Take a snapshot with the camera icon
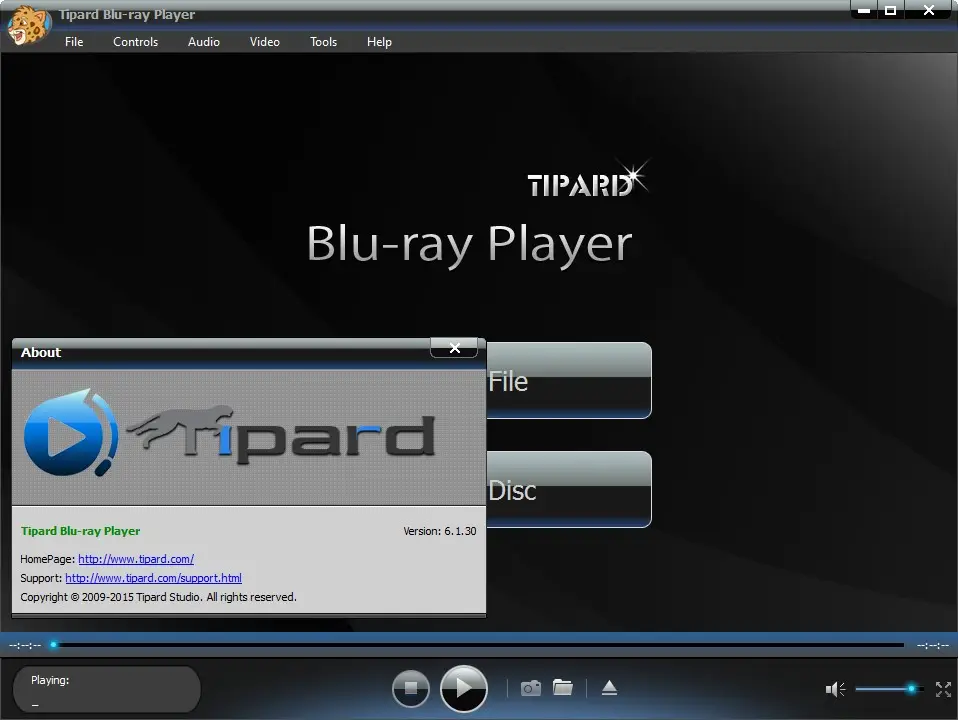958x720 pixels. point(530,688)
